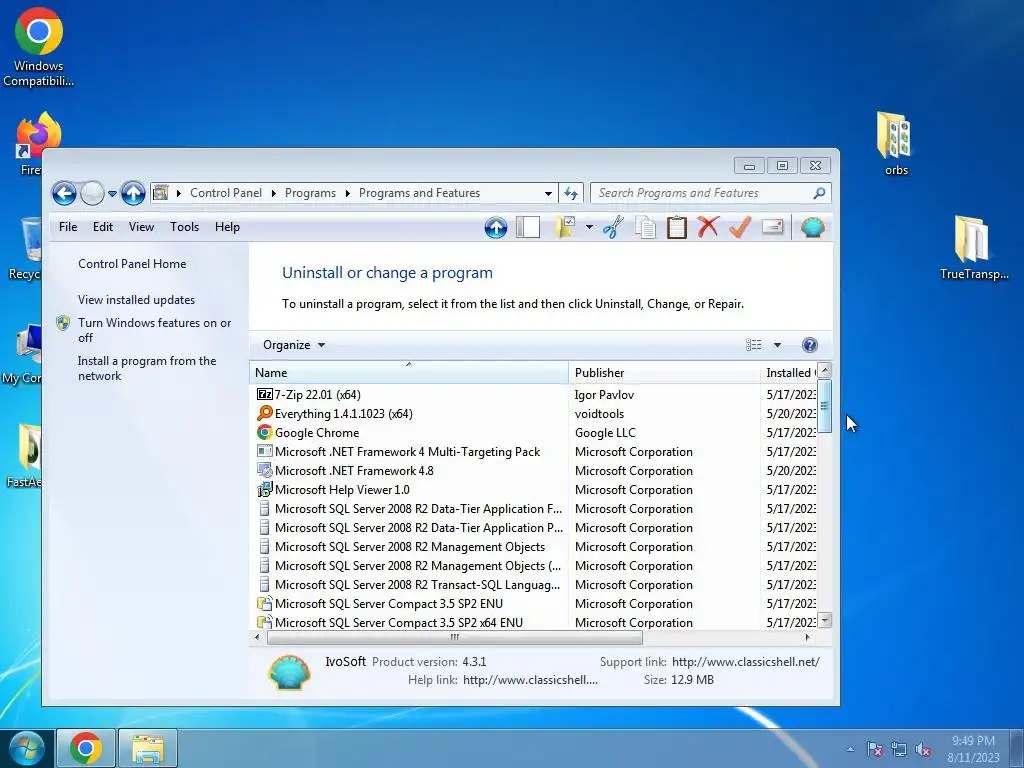Select Microsoft .NET Framework 4 Multi-Targeting Pack

pos(408,451)
